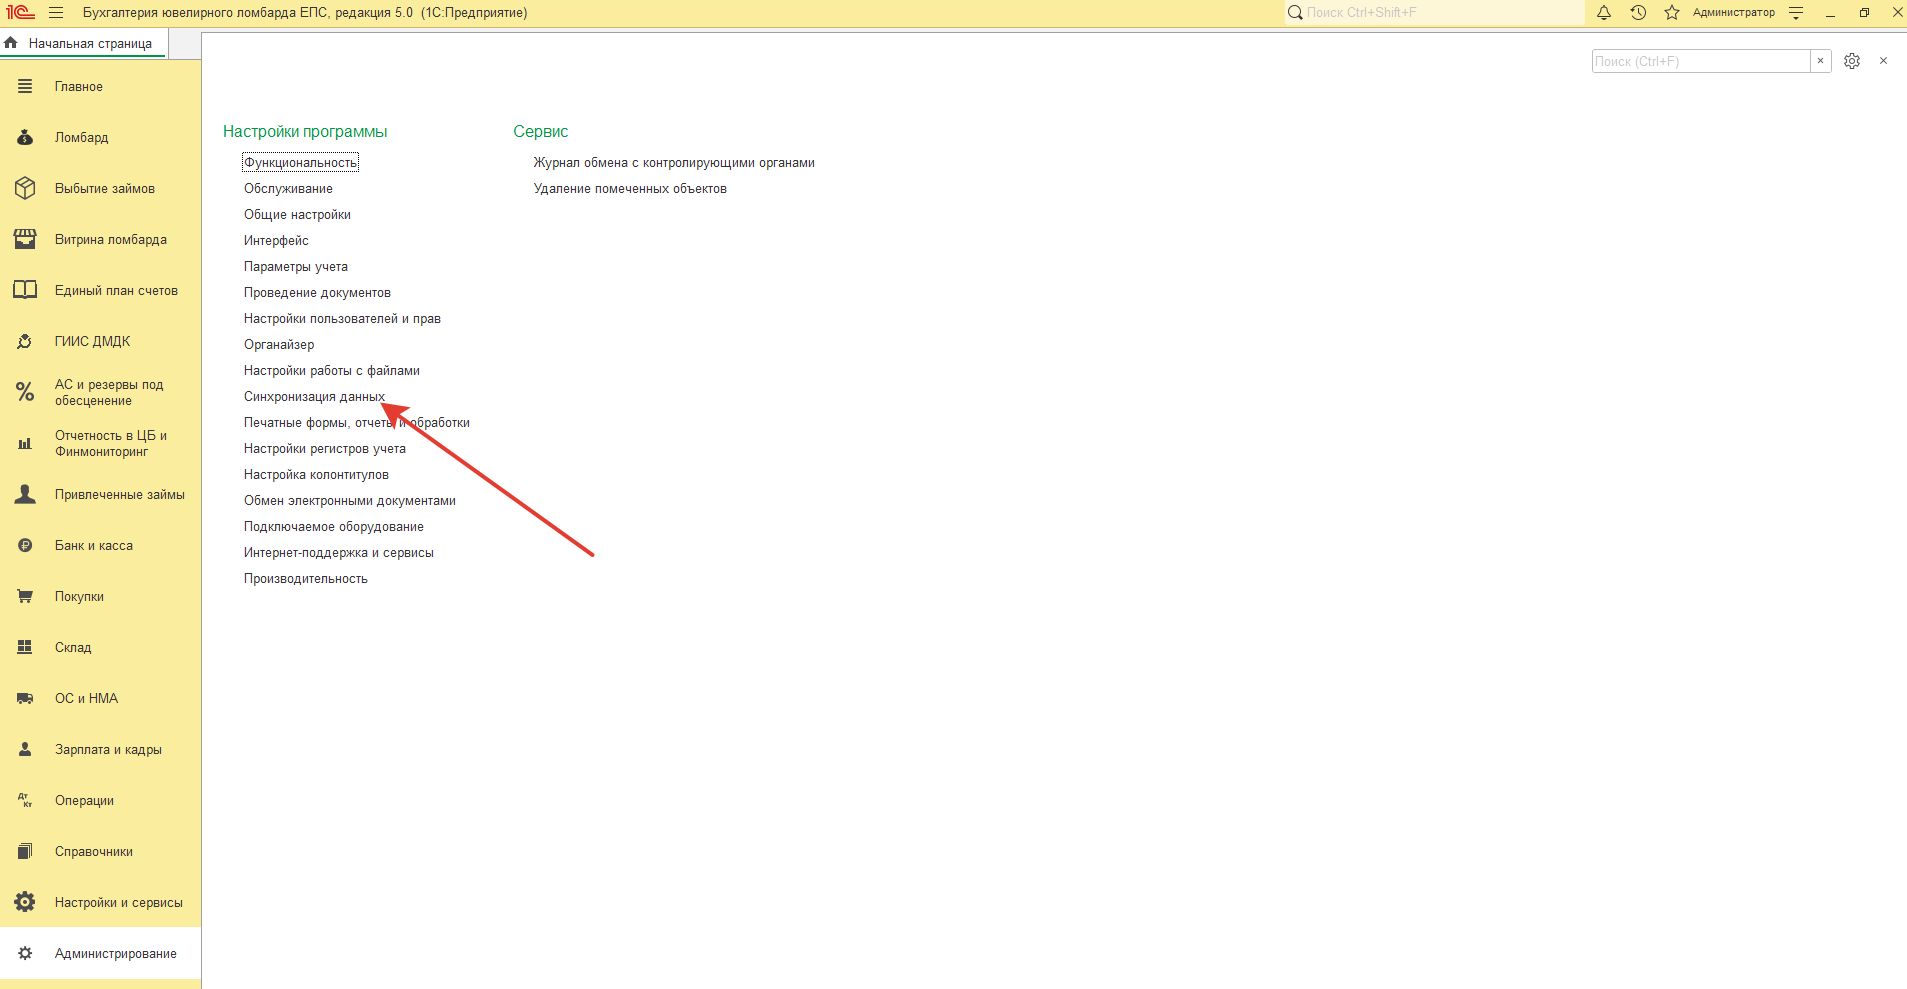This screenshot has width=1907, height=989.
Task: Close the Администрирование panel with X
Action: tap(1883, 61)
